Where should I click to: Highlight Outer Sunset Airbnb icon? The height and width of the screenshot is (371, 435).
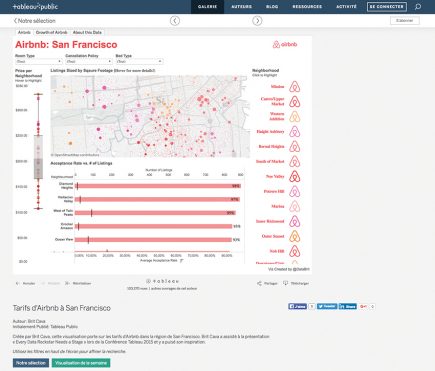295,236
